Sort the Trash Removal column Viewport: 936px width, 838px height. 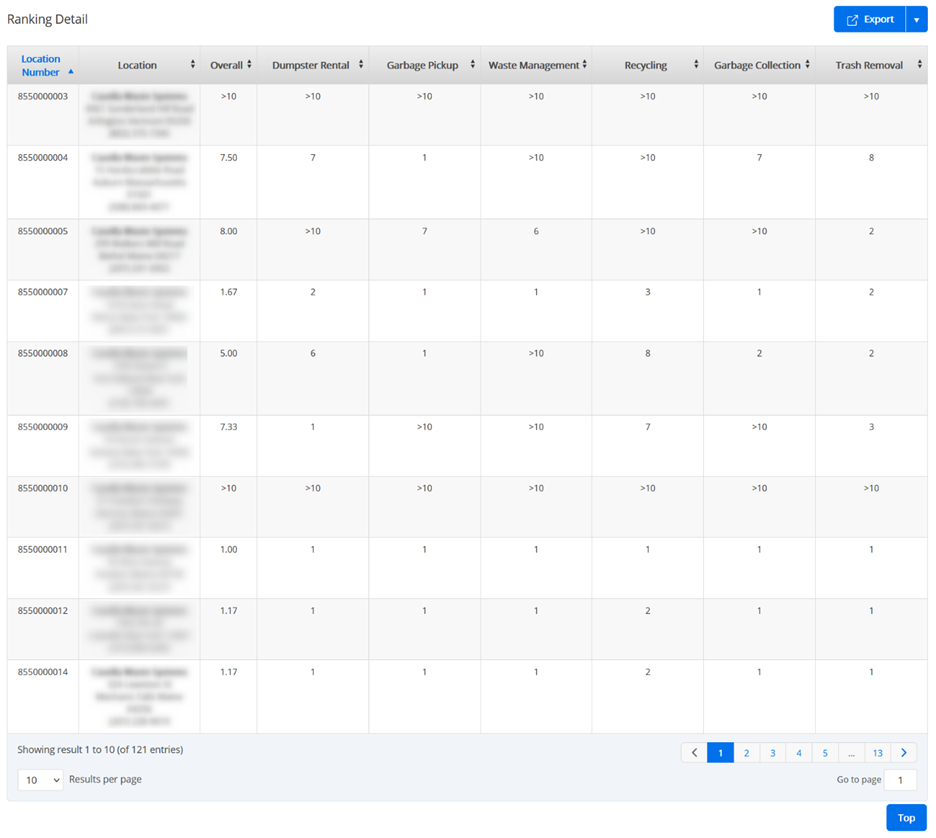872,65
